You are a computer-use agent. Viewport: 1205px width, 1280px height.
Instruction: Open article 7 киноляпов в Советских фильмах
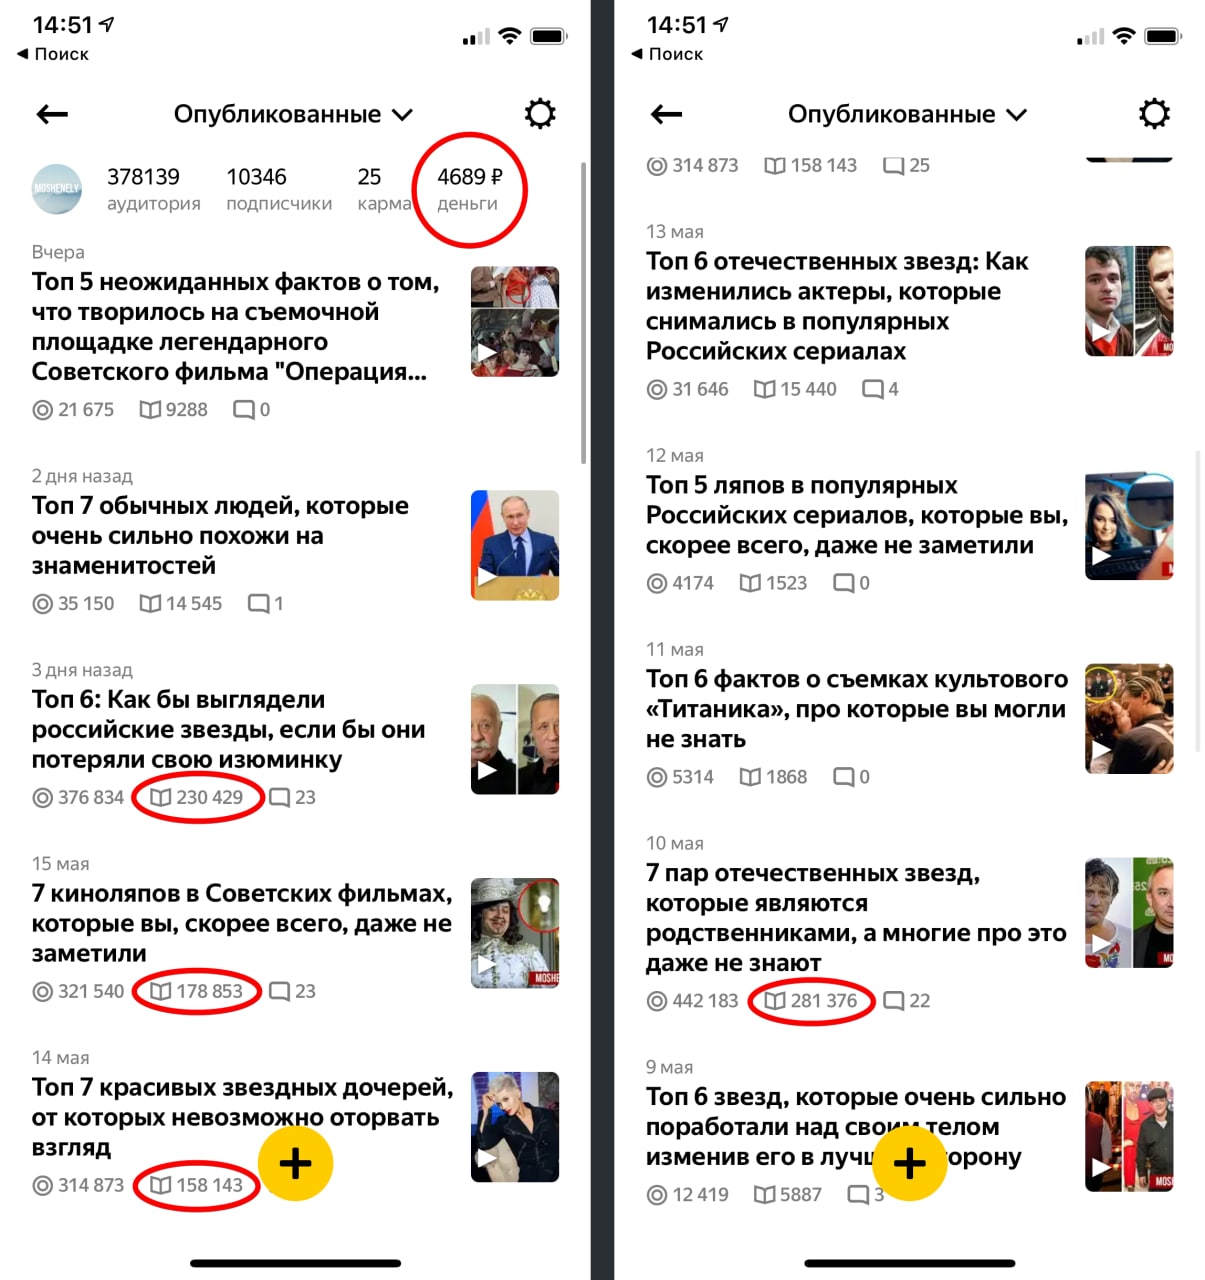coord(241,923)
